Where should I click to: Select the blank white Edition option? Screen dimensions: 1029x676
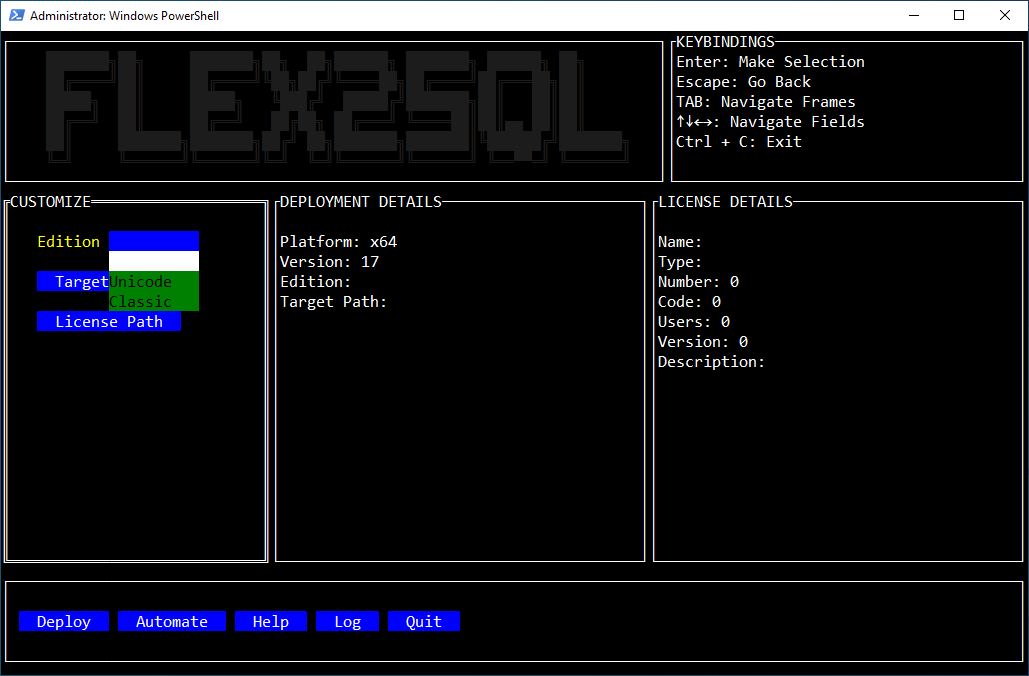point(153,262)
